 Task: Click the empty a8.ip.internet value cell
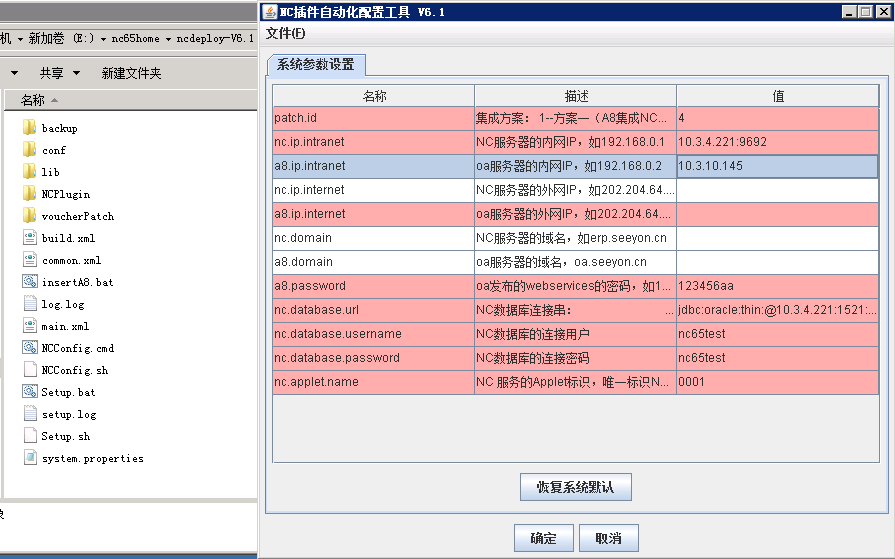tap(777, 214)
